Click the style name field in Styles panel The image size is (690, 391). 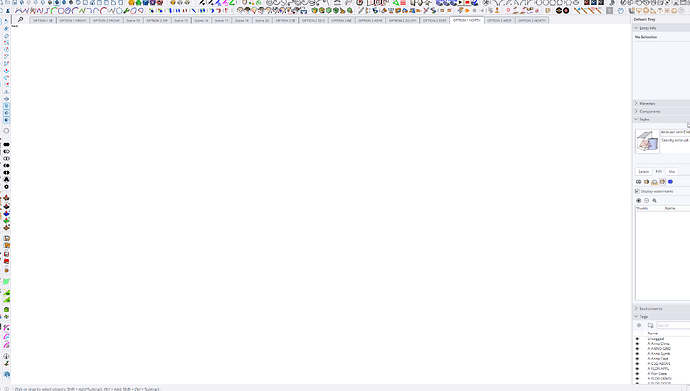675,132
